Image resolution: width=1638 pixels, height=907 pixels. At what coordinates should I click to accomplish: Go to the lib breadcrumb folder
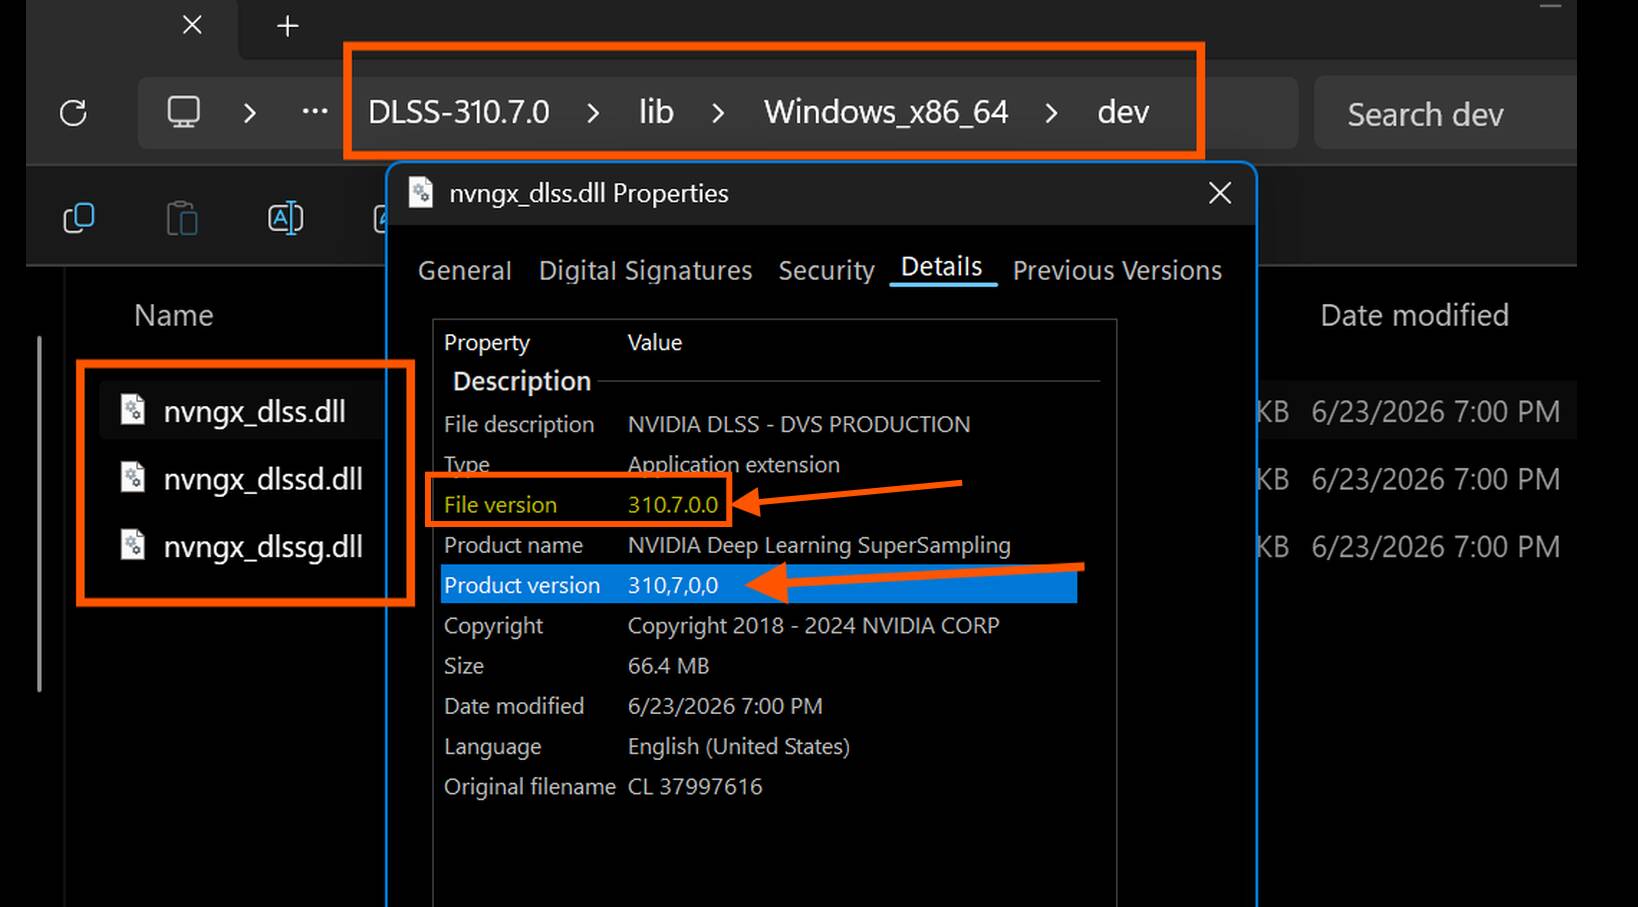pos(656,112)
